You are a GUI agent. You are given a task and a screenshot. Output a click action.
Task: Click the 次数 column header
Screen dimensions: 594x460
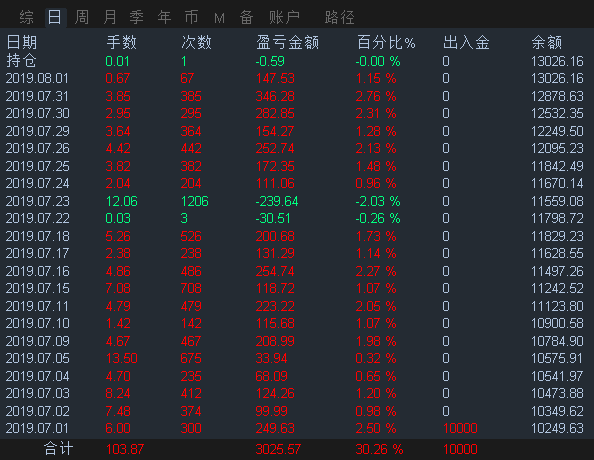tap(196, 42)
